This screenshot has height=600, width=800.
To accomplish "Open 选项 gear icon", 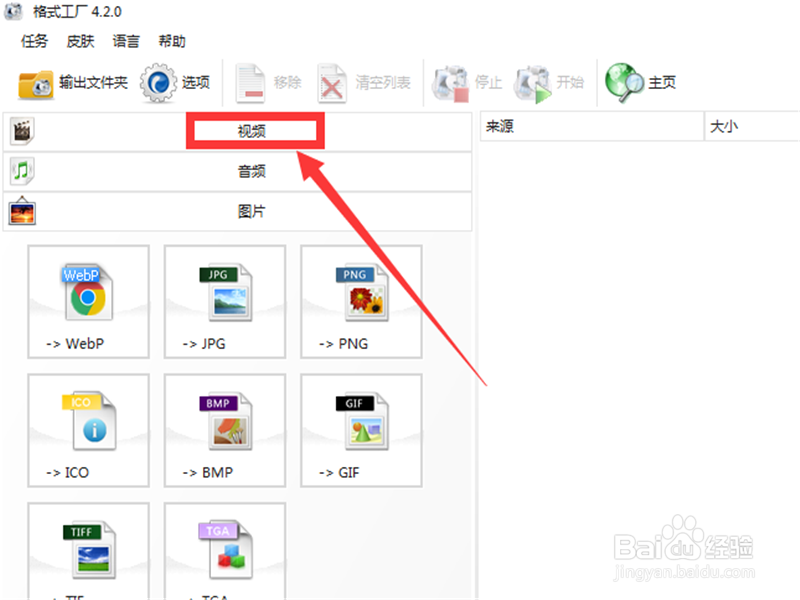I will 158,83.
